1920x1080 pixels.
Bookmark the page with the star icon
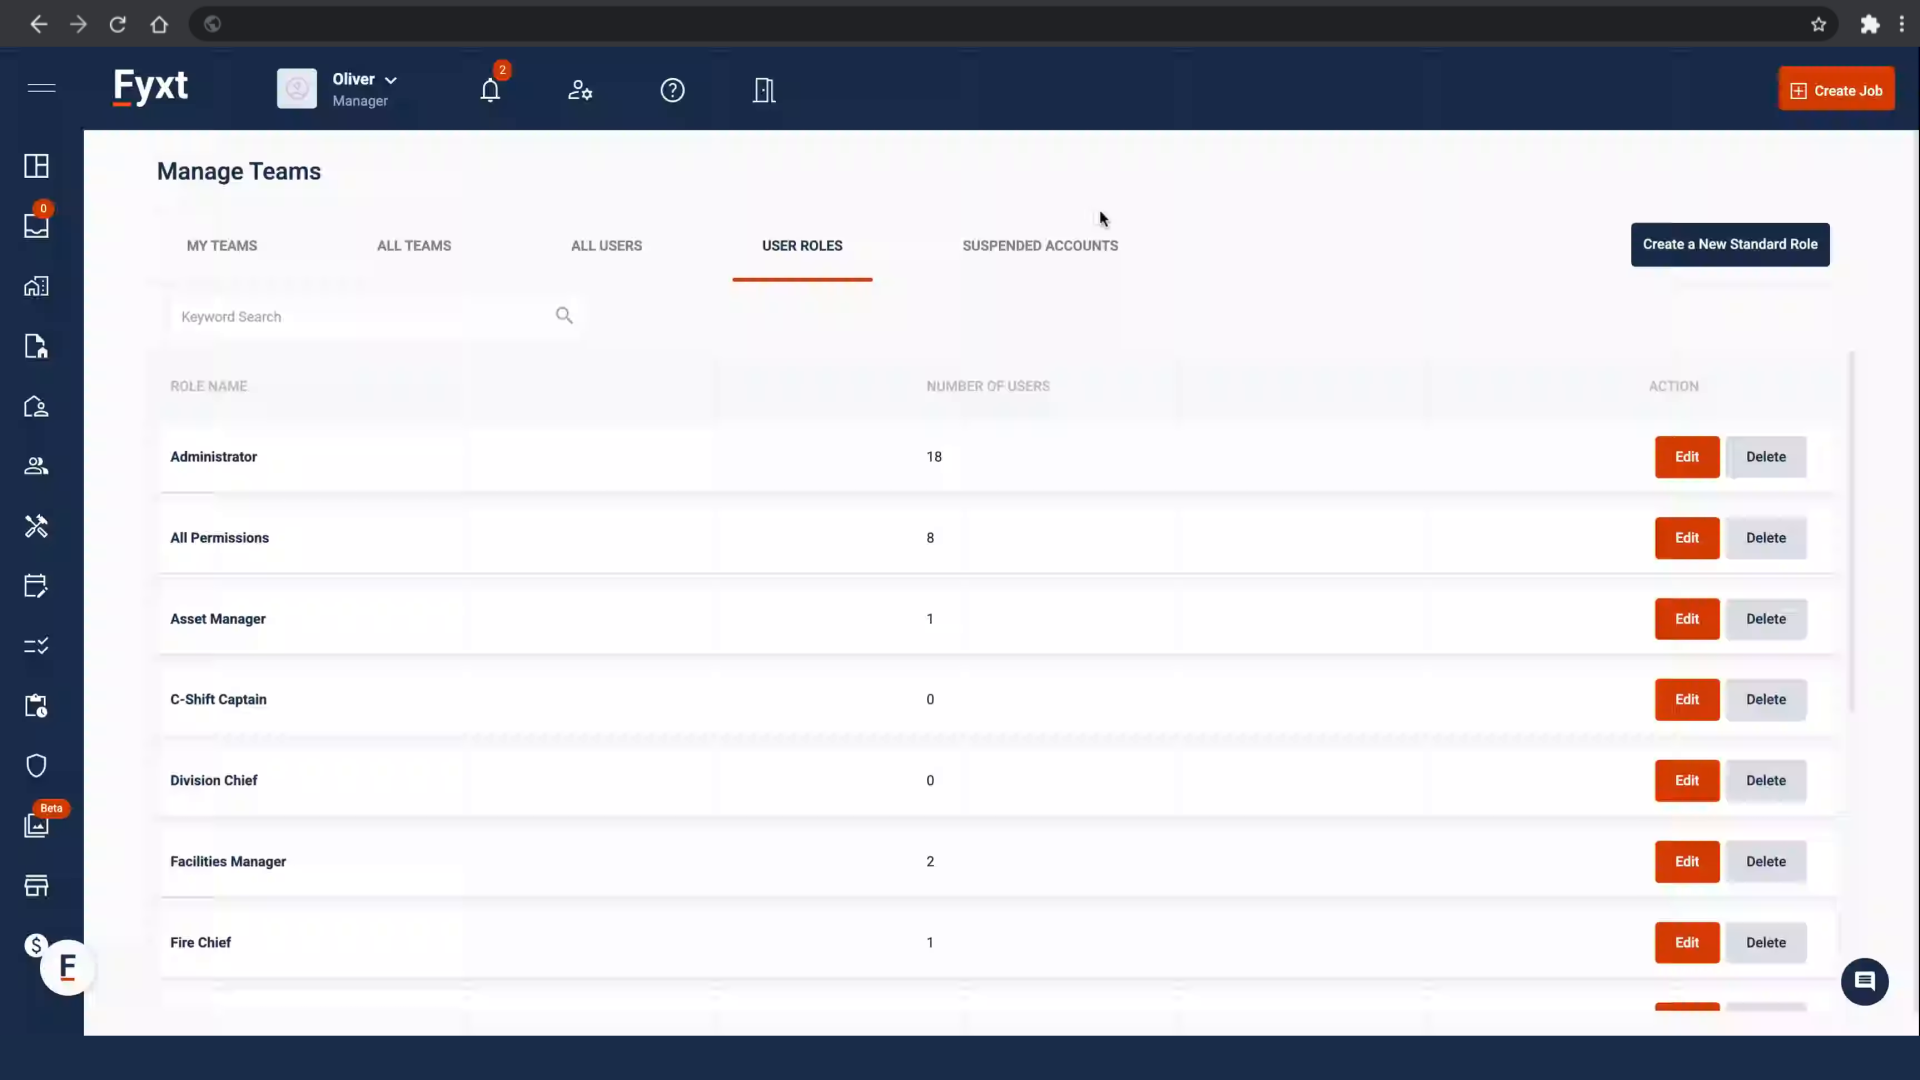(1818, 24)
